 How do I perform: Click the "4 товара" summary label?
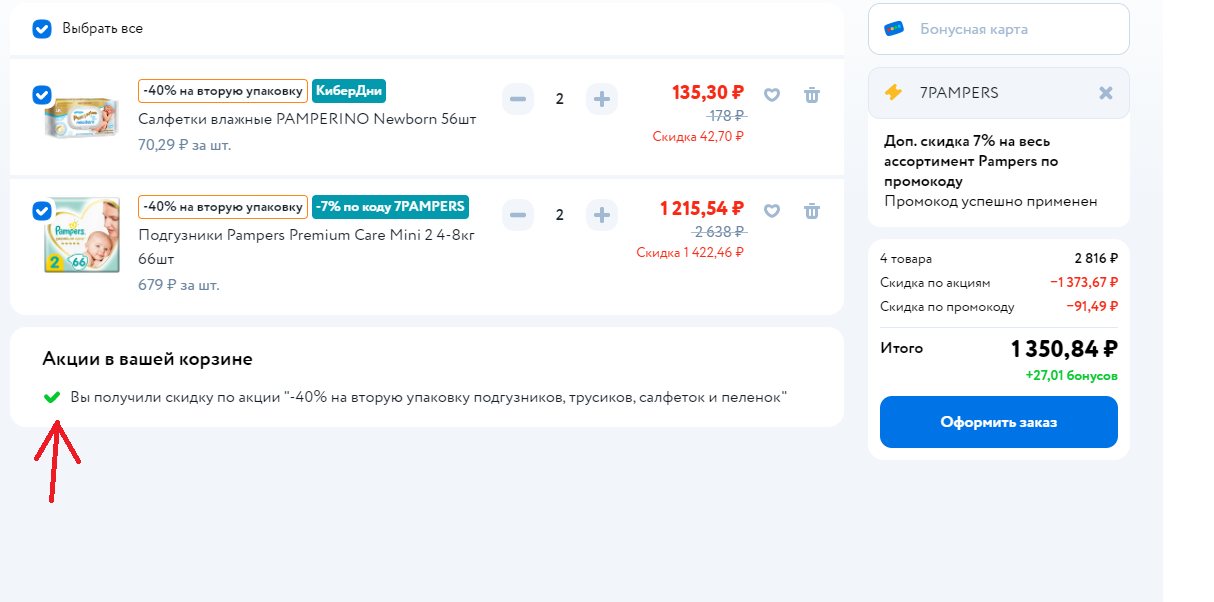pyautogui.click(x=906, y=259)
